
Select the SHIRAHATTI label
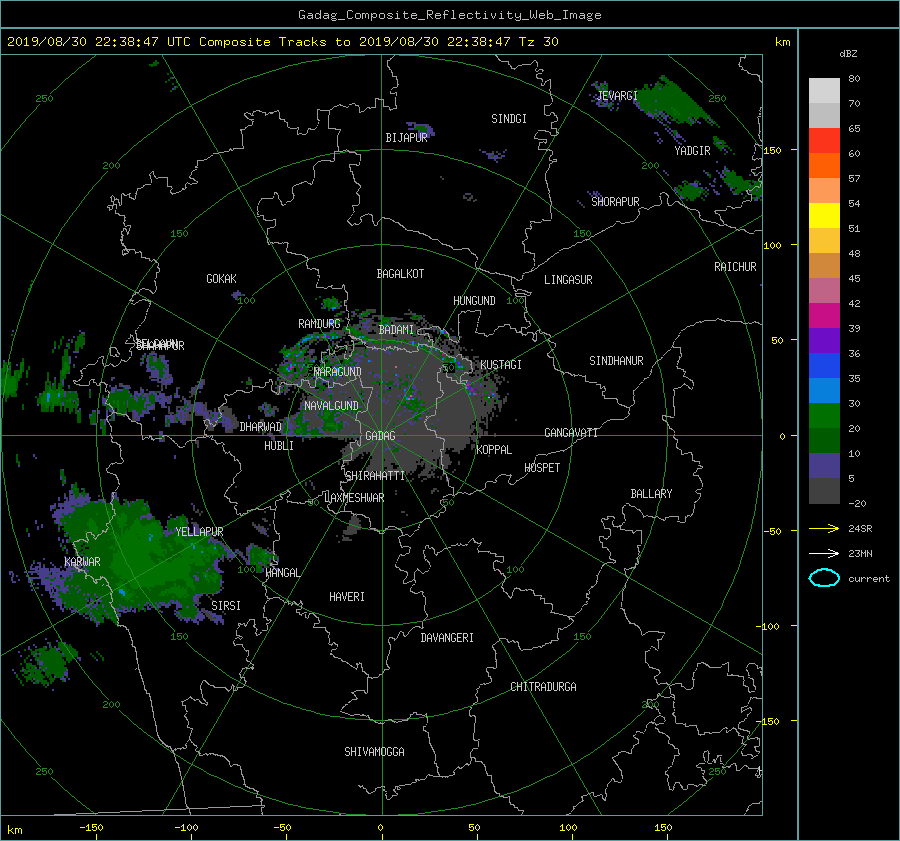375,476
